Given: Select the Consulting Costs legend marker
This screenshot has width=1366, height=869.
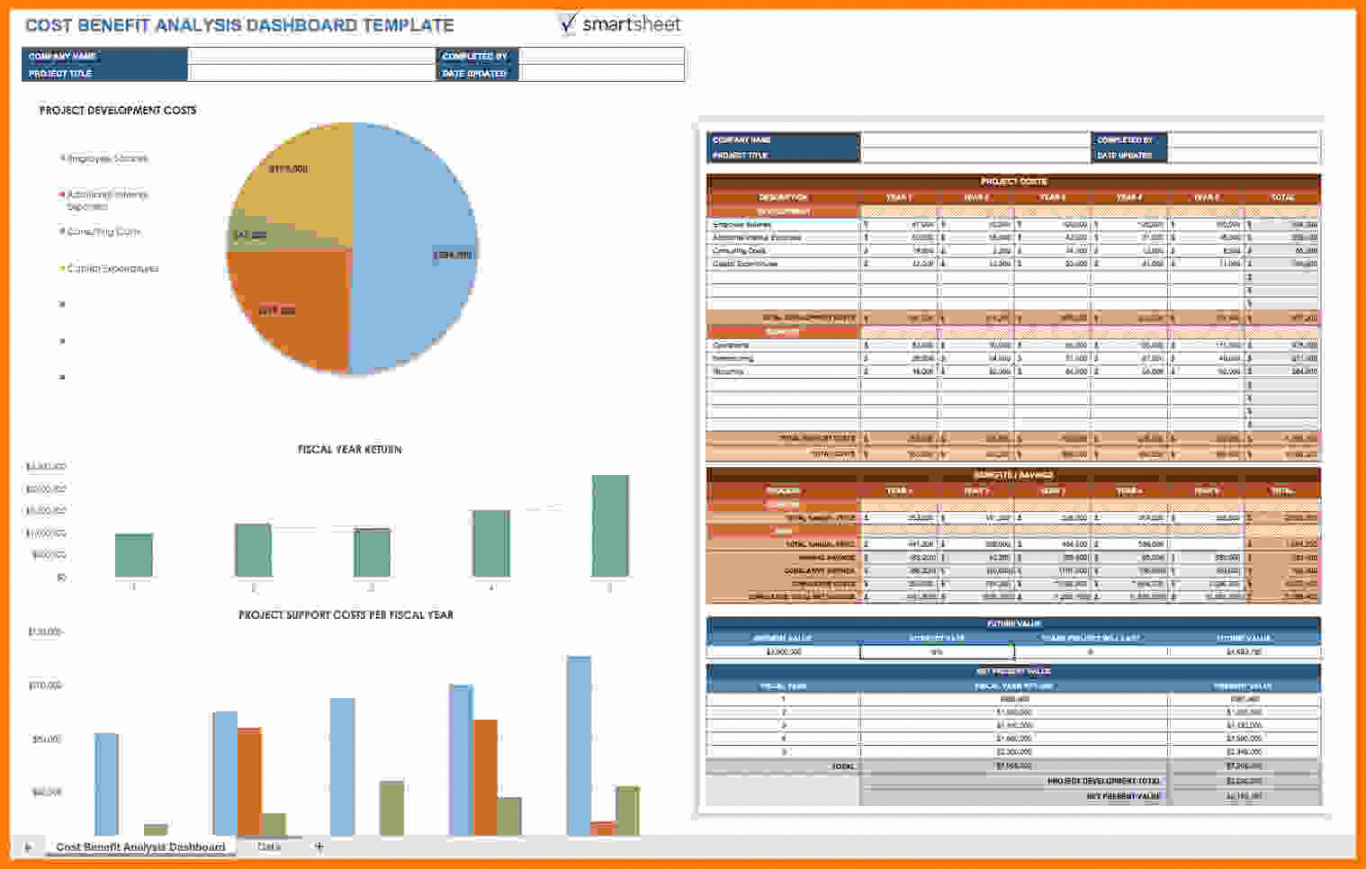Looking at the screenshot, I should 63,232.
